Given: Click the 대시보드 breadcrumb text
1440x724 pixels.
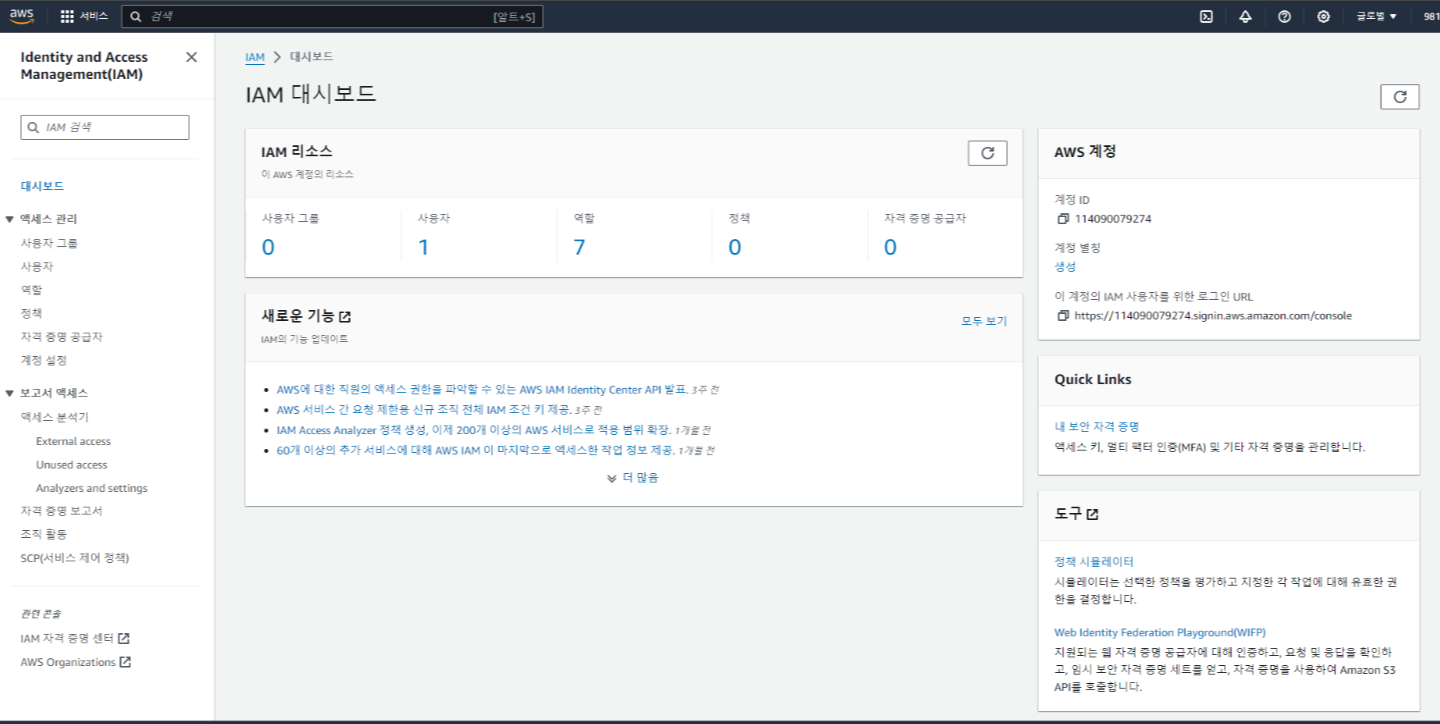Looking at the screenshot, I should point(311,57).
